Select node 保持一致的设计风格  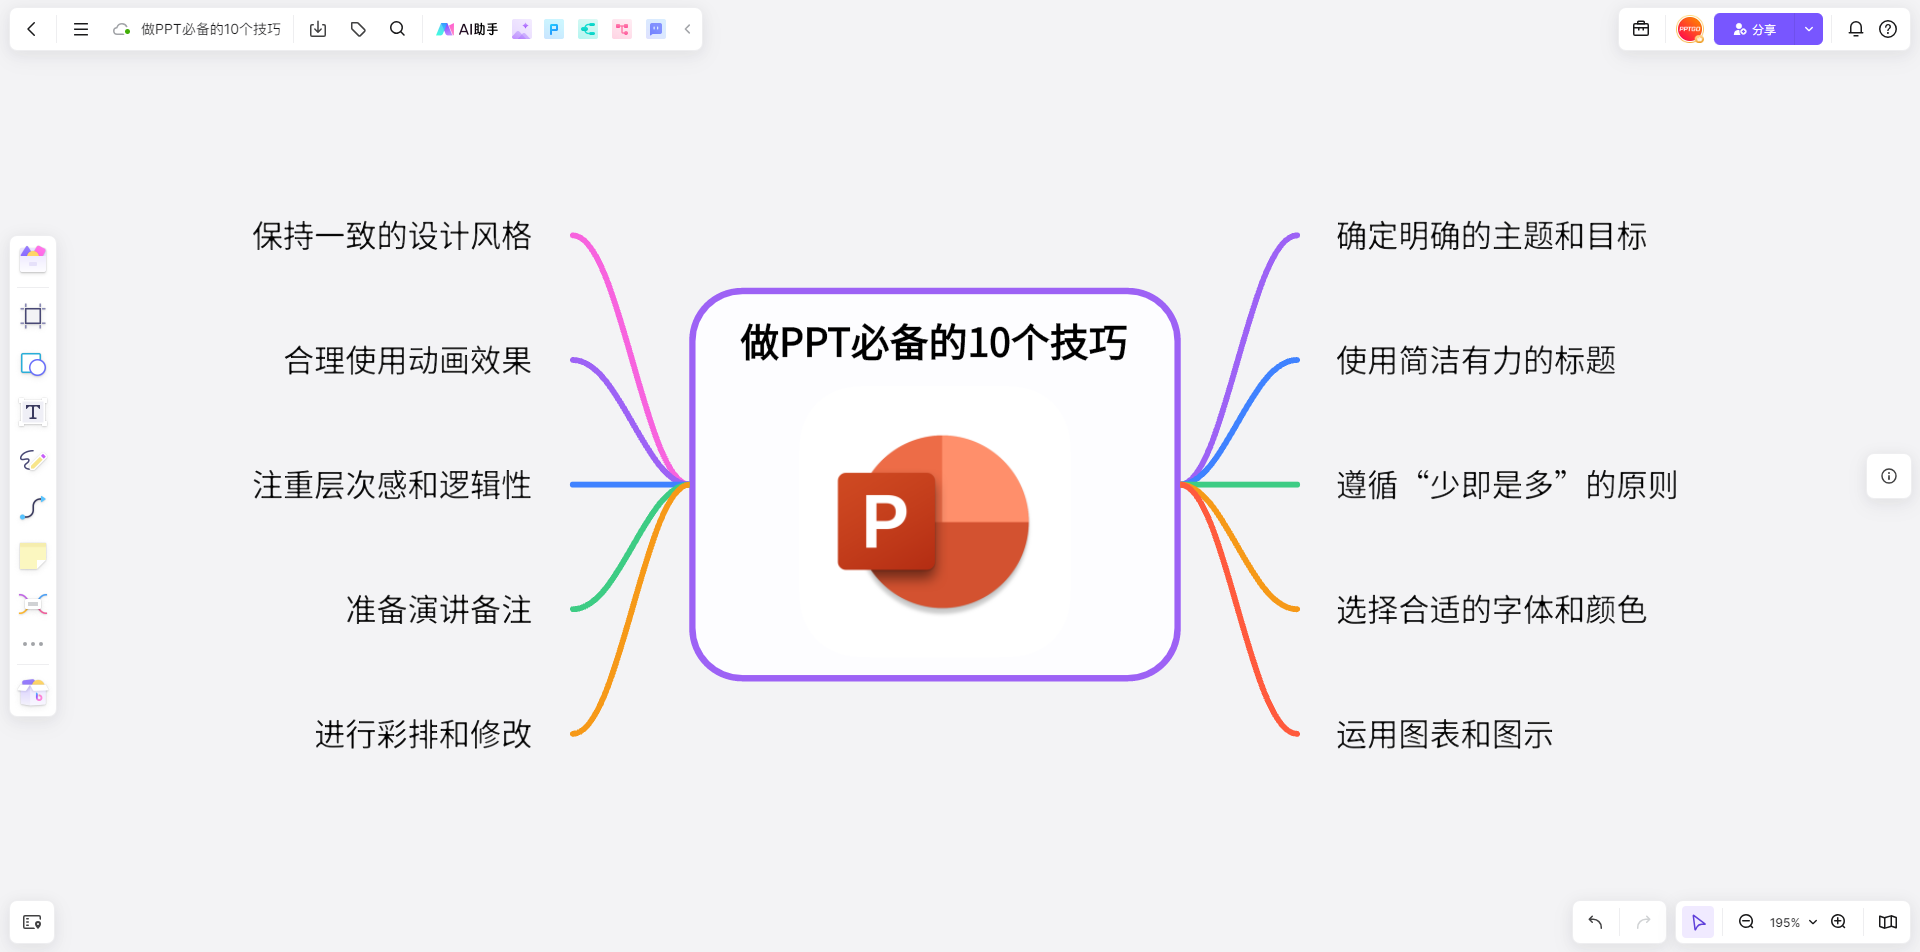[392, 236]
